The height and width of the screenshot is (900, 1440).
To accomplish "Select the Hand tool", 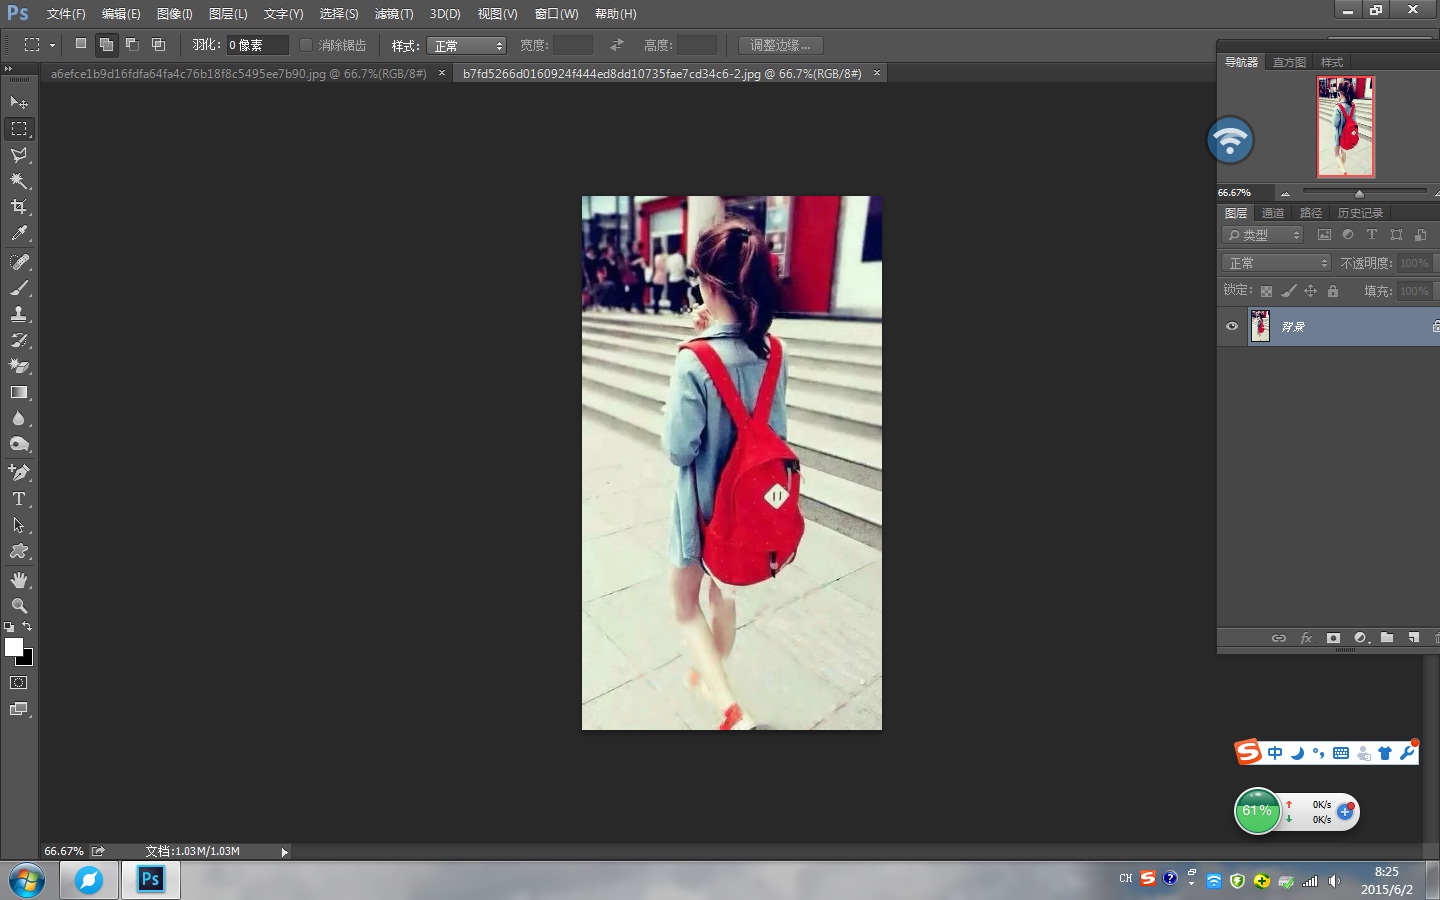I will click(19, 580).
